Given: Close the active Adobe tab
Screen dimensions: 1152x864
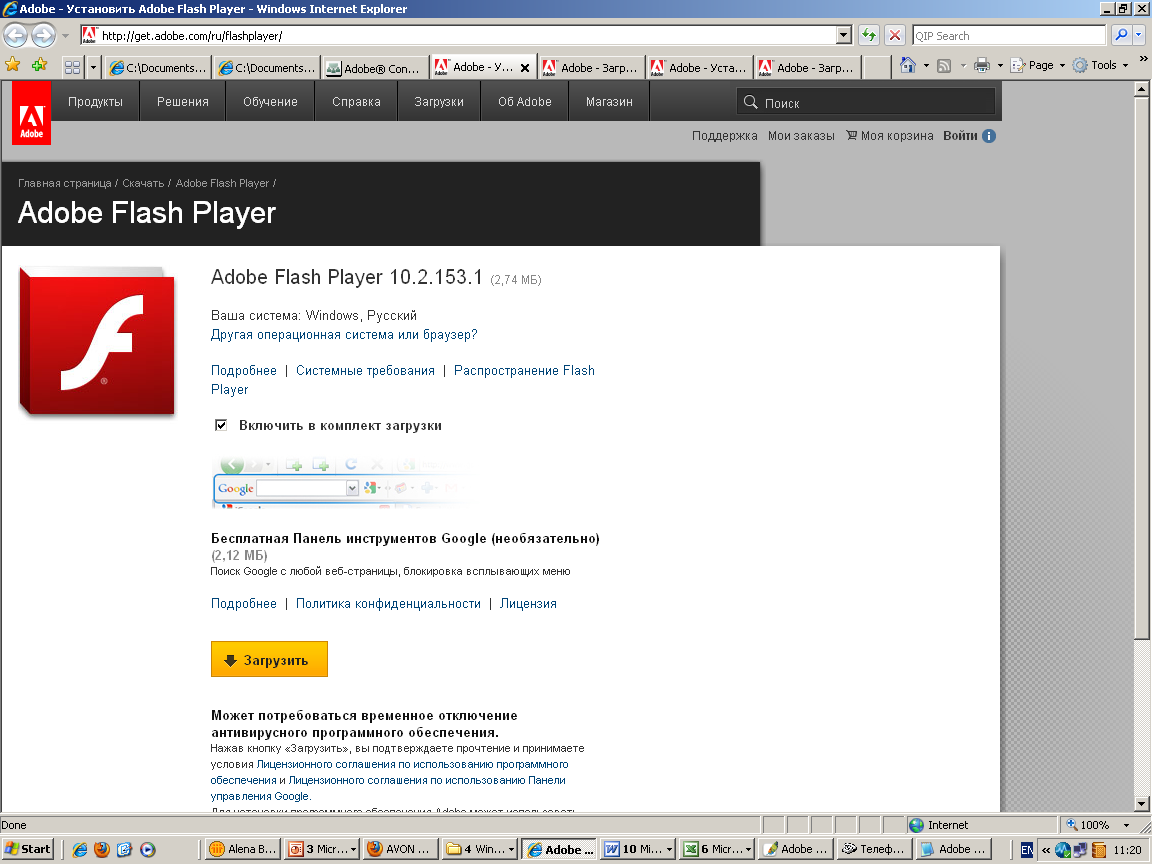Looking at the screenshot, I should [x=525, y=68].
